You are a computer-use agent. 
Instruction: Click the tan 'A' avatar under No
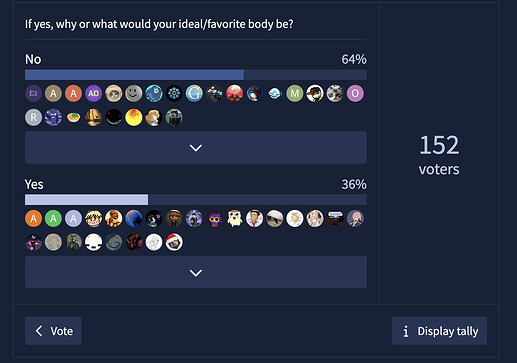tap(53, 93)
